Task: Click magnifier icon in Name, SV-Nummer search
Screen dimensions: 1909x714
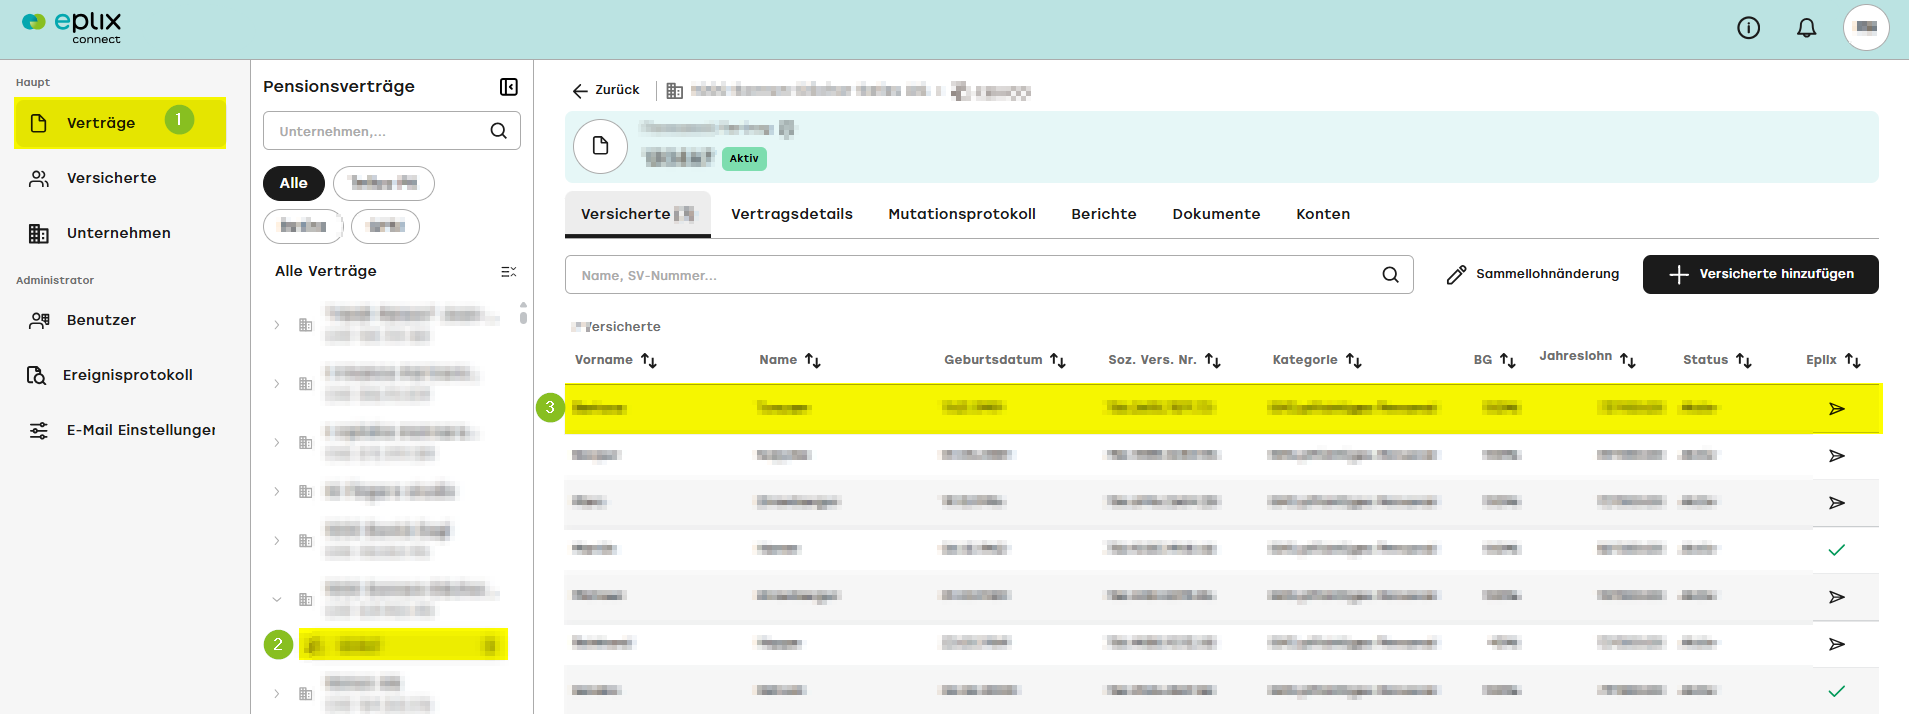Action: 1390,275
